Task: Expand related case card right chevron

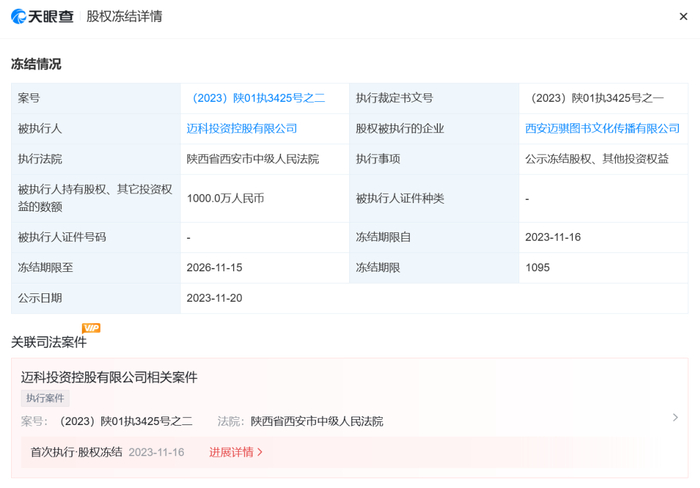Action: (x=675, y=417)
